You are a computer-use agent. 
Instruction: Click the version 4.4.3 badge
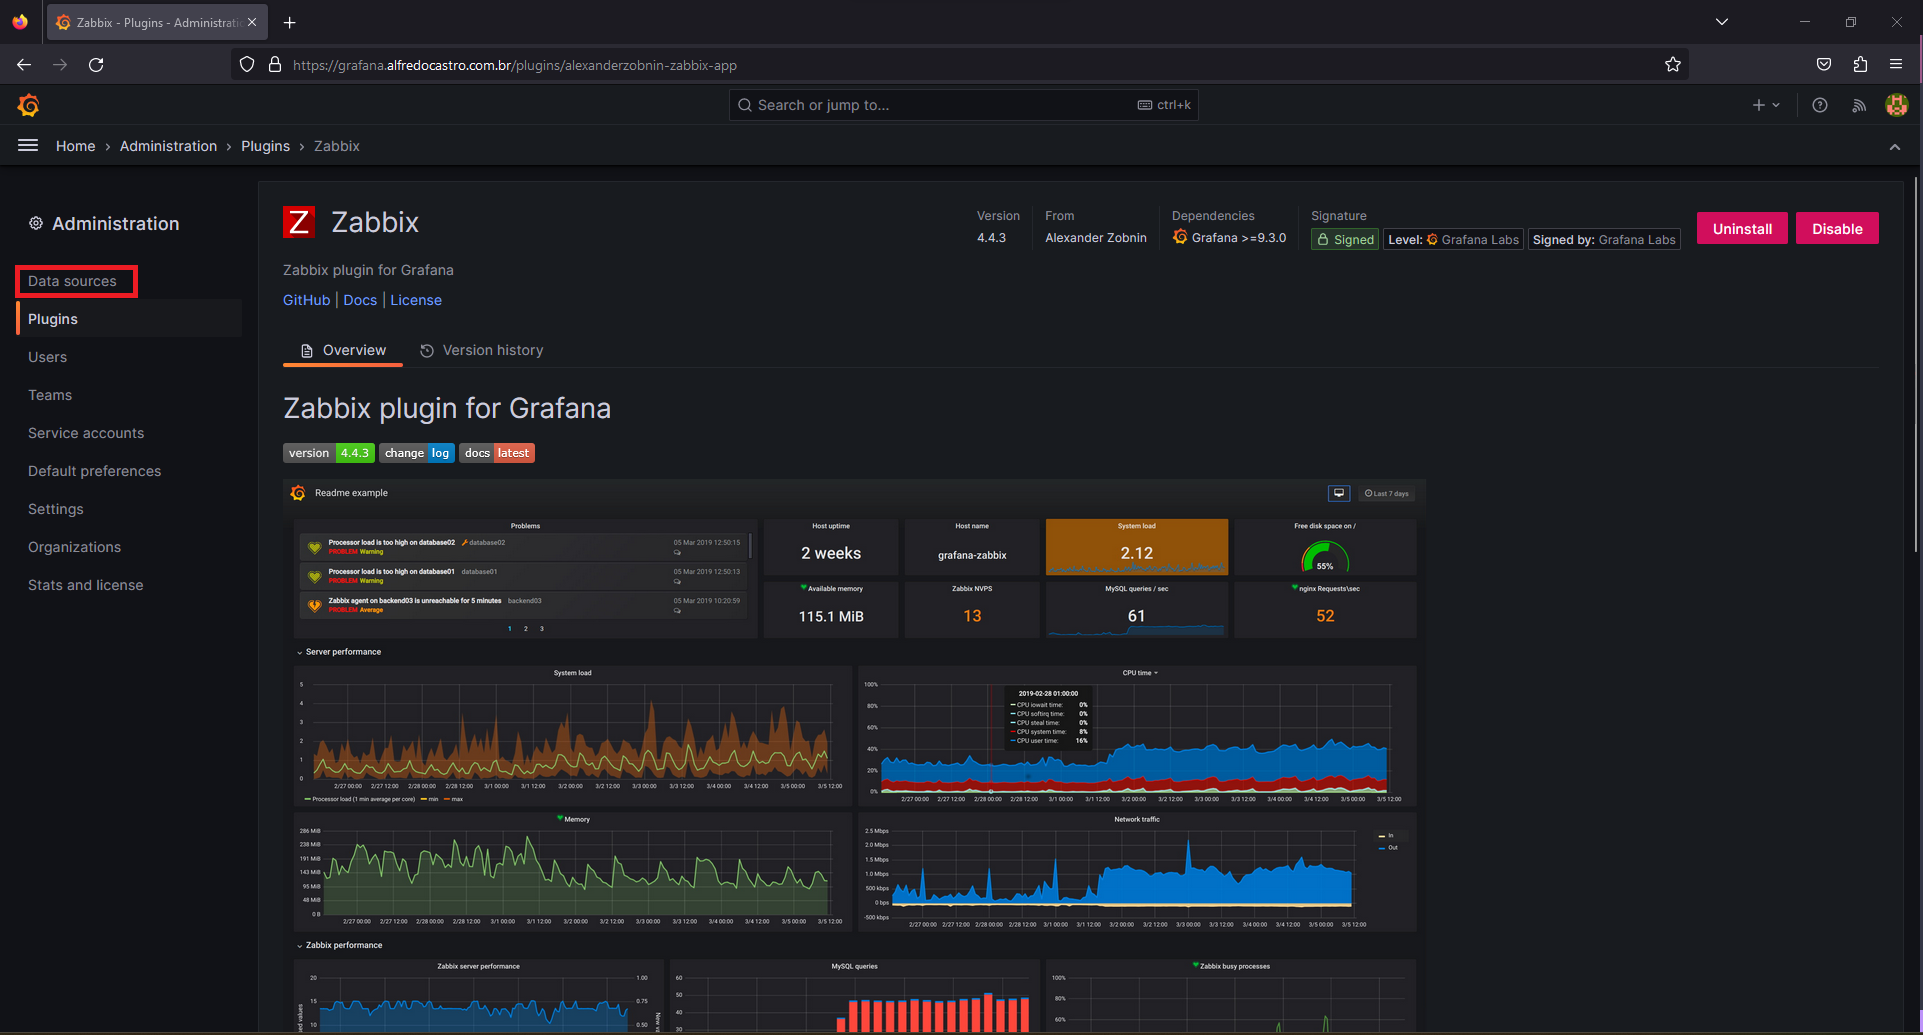point(329,453)
